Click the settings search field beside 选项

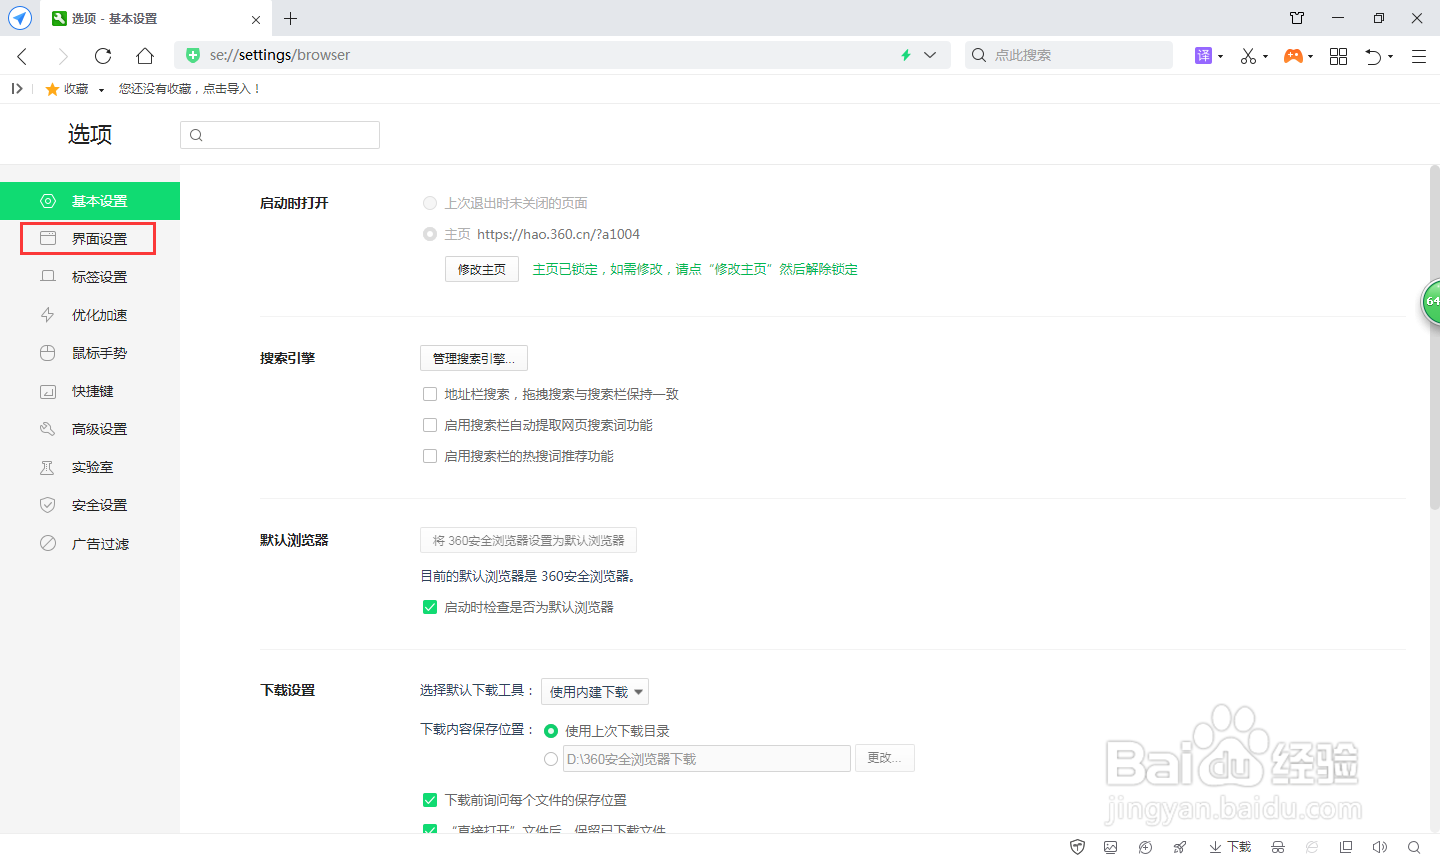(280, 135)
